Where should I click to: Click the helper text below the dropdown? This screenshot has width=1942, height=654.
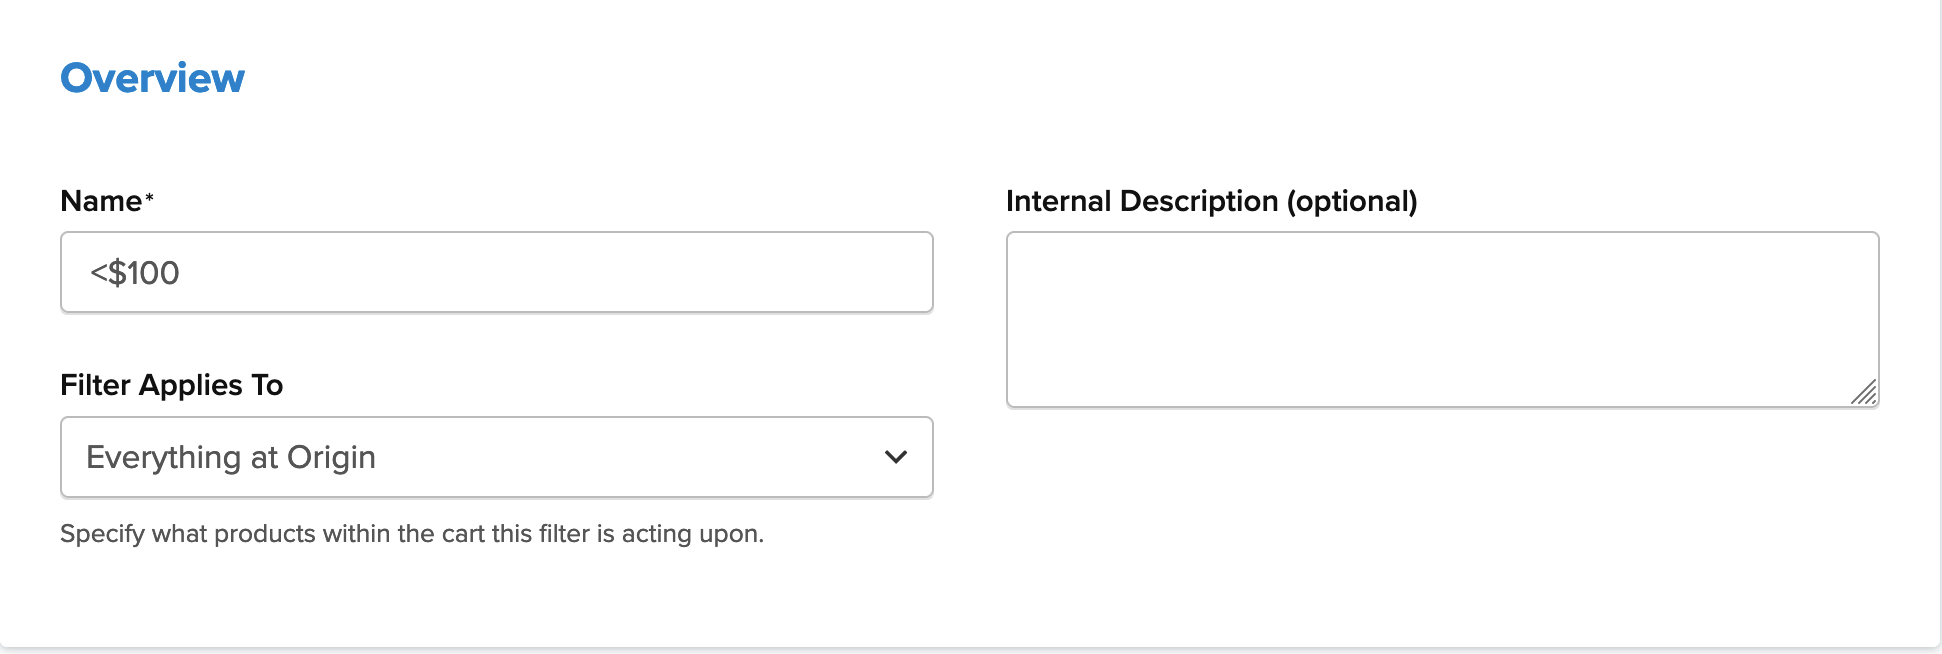pos(411,534)
